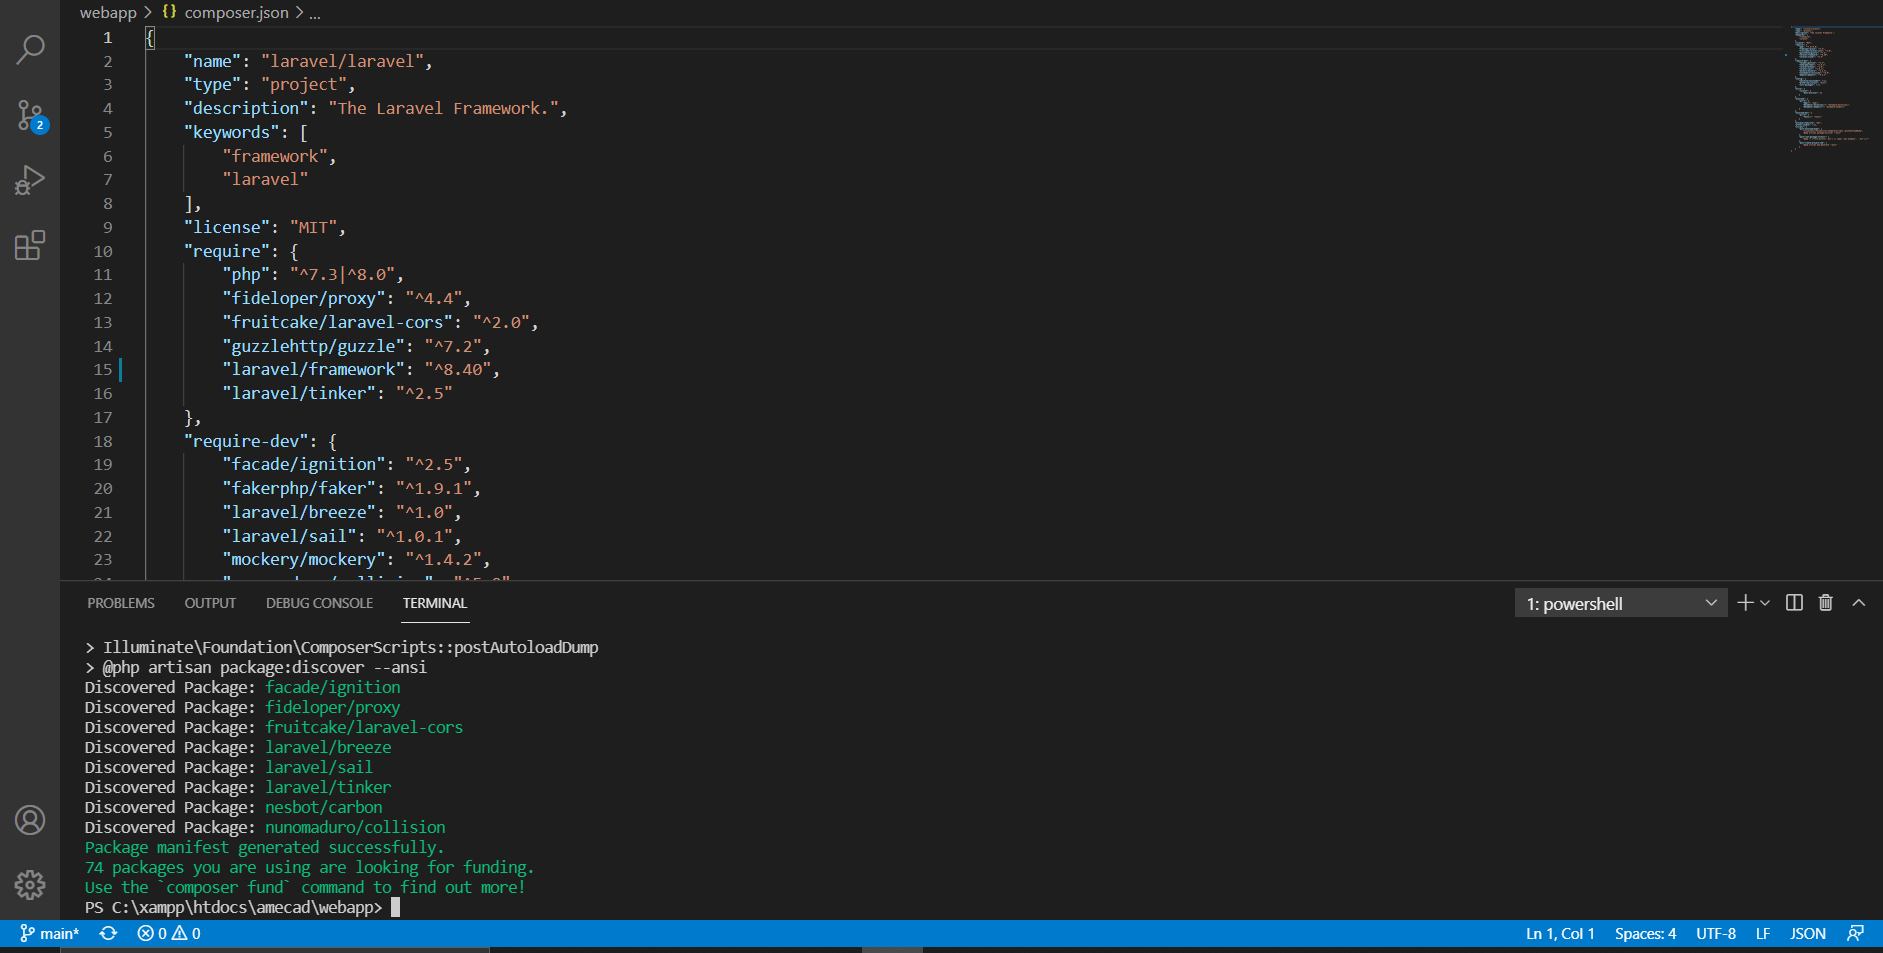Click the new terminal plus icon

tap(1745, 603)
